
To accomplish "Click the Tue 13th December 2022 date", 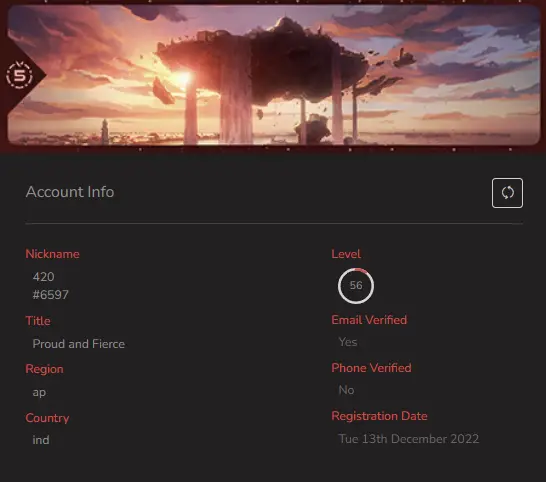I will [409, 439].
